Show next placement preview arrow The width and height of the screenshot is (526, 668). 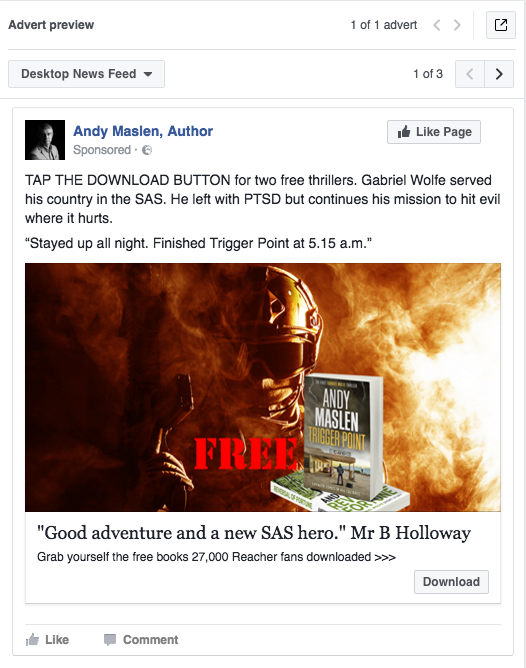click(x=499, y=74)
